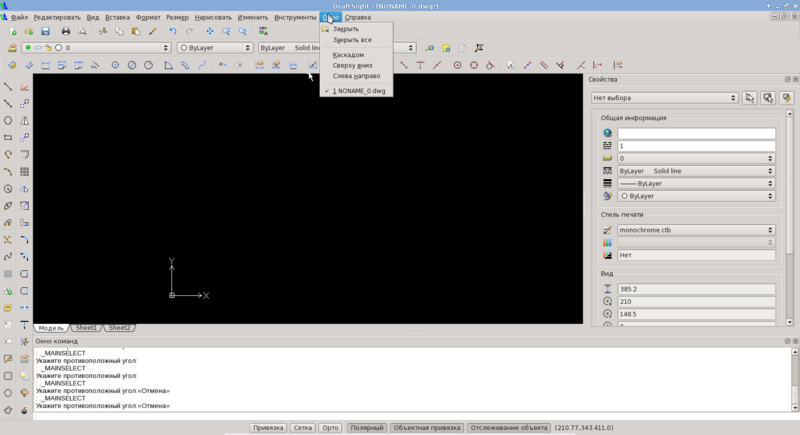Switch to the Sheet1 tab

tap(86, 328)
